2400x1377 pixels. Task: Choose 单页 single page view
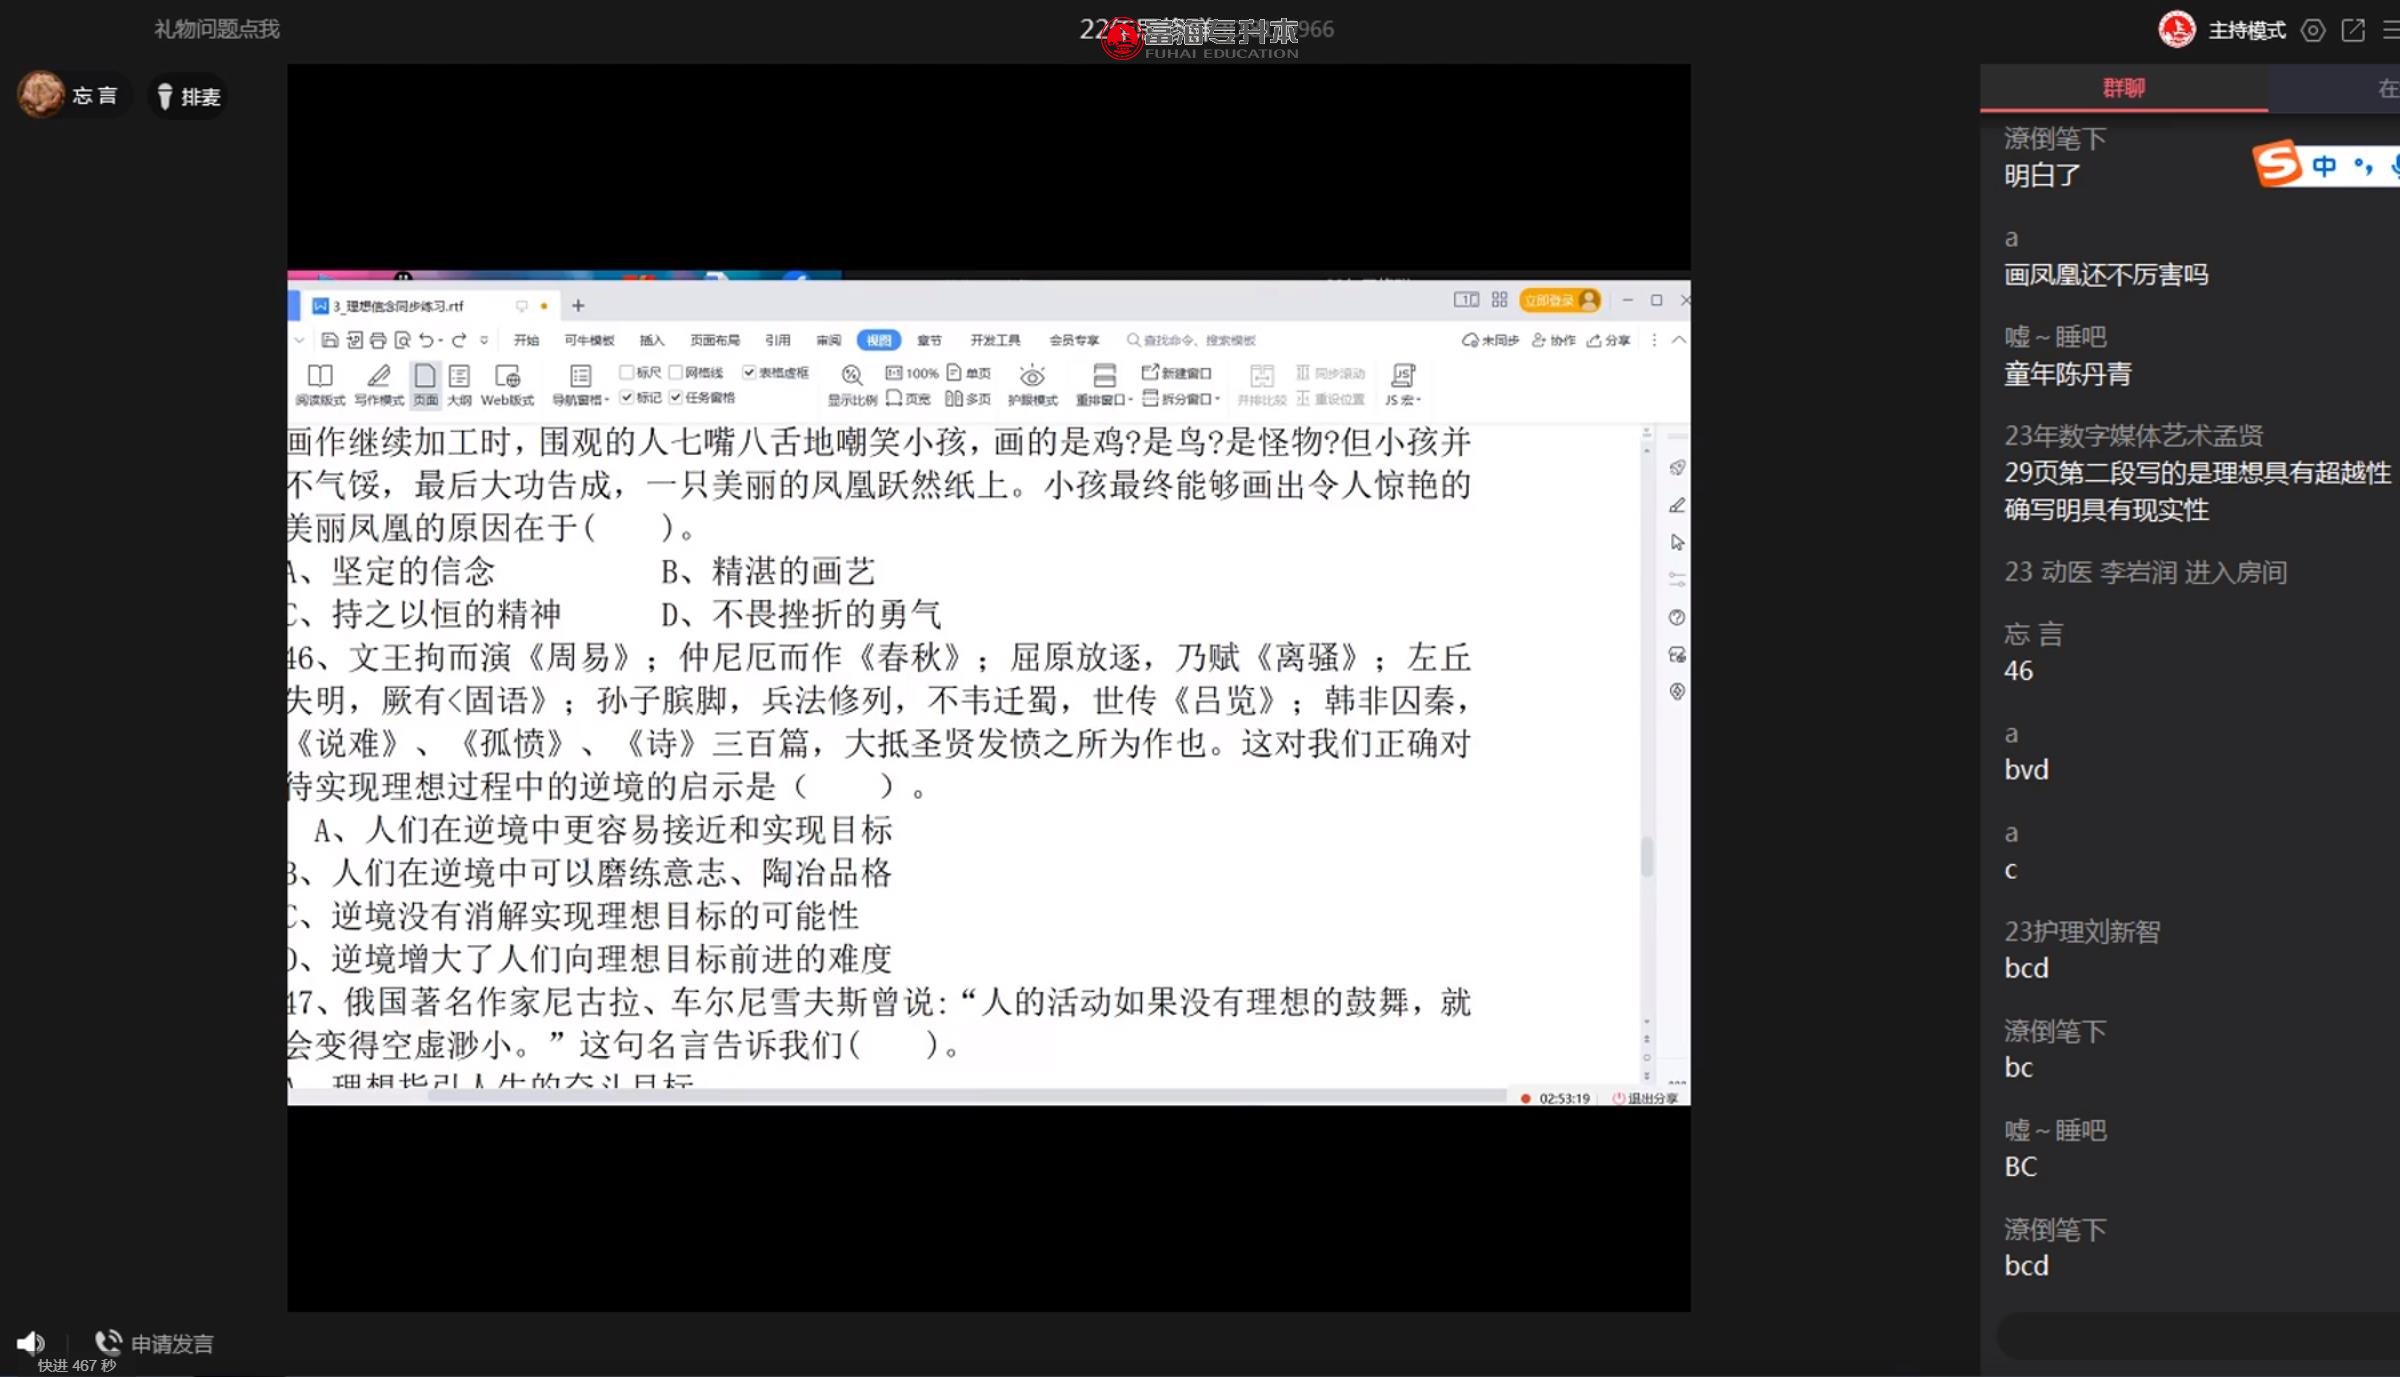tap(969, 373)
